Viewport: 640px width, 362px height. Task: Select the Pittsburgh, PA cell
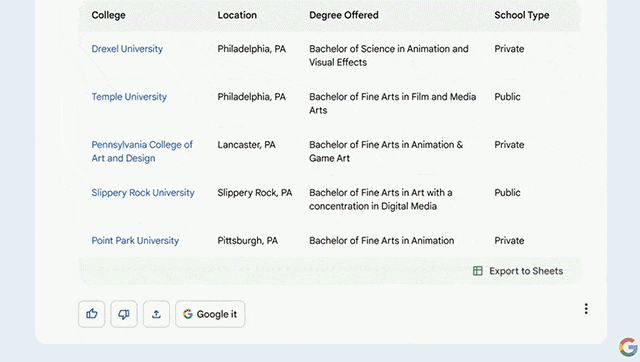pyautogui.click(x=247, y=241)
